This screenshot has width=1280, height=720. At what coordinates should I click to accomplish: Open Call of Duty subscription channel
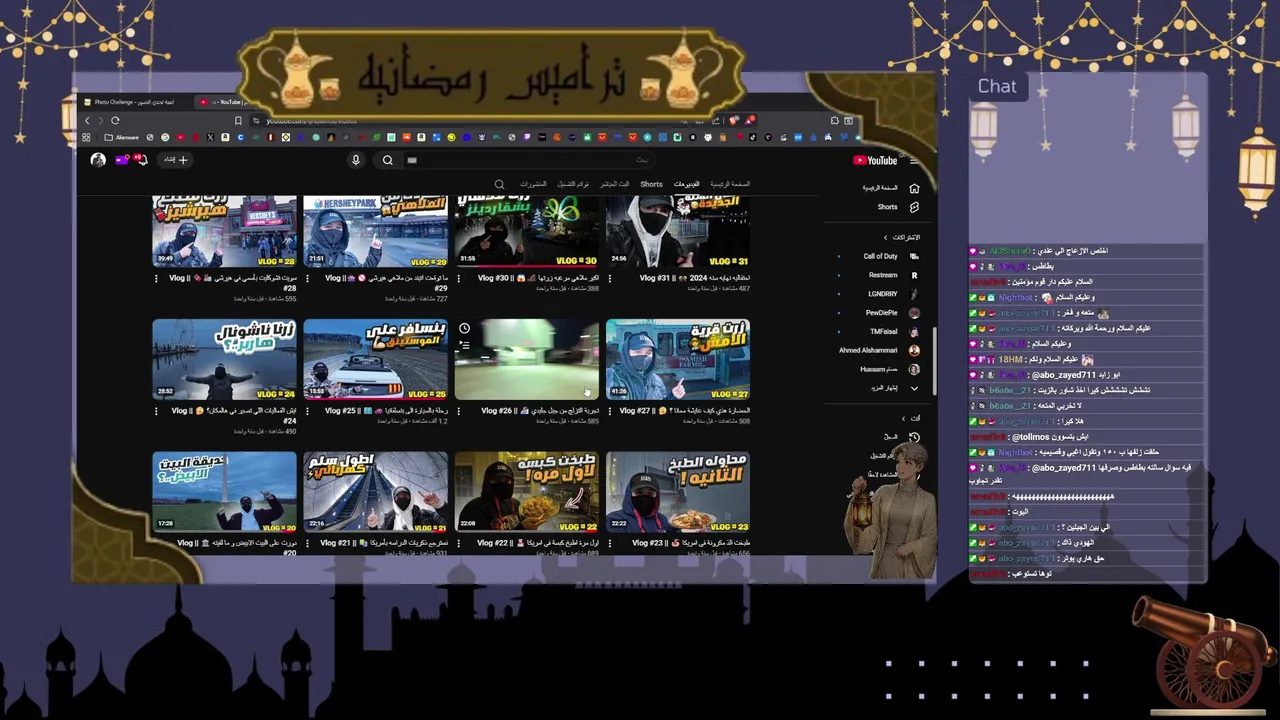[x=880, y=256]
